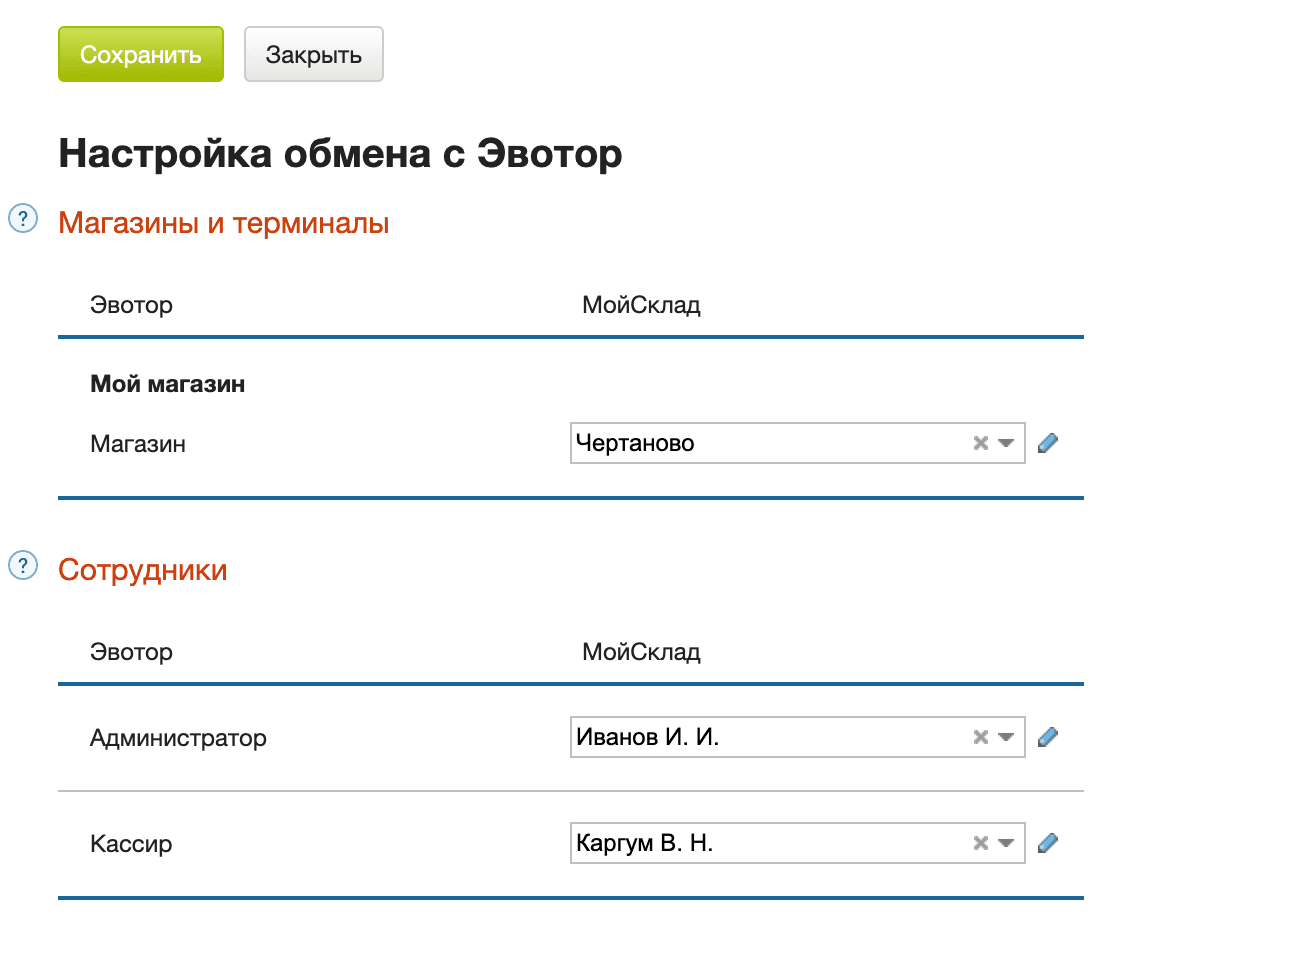Click the МойСклад column header
This screenshot has width=1312, height=966.
[x=641, y=304]
